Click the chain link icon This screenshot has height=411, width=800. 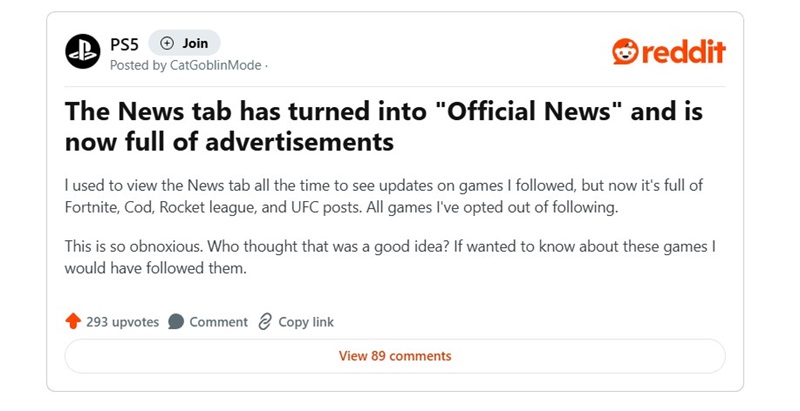click(x=265, y=322)
